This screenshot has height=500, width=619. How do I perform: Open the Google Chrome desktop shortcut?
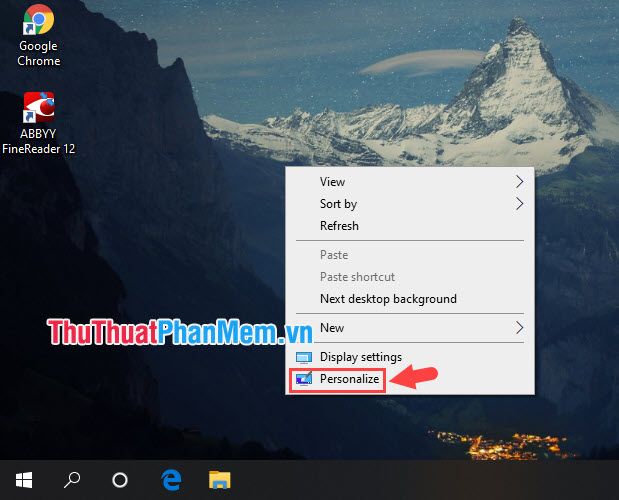coord(38,36)
